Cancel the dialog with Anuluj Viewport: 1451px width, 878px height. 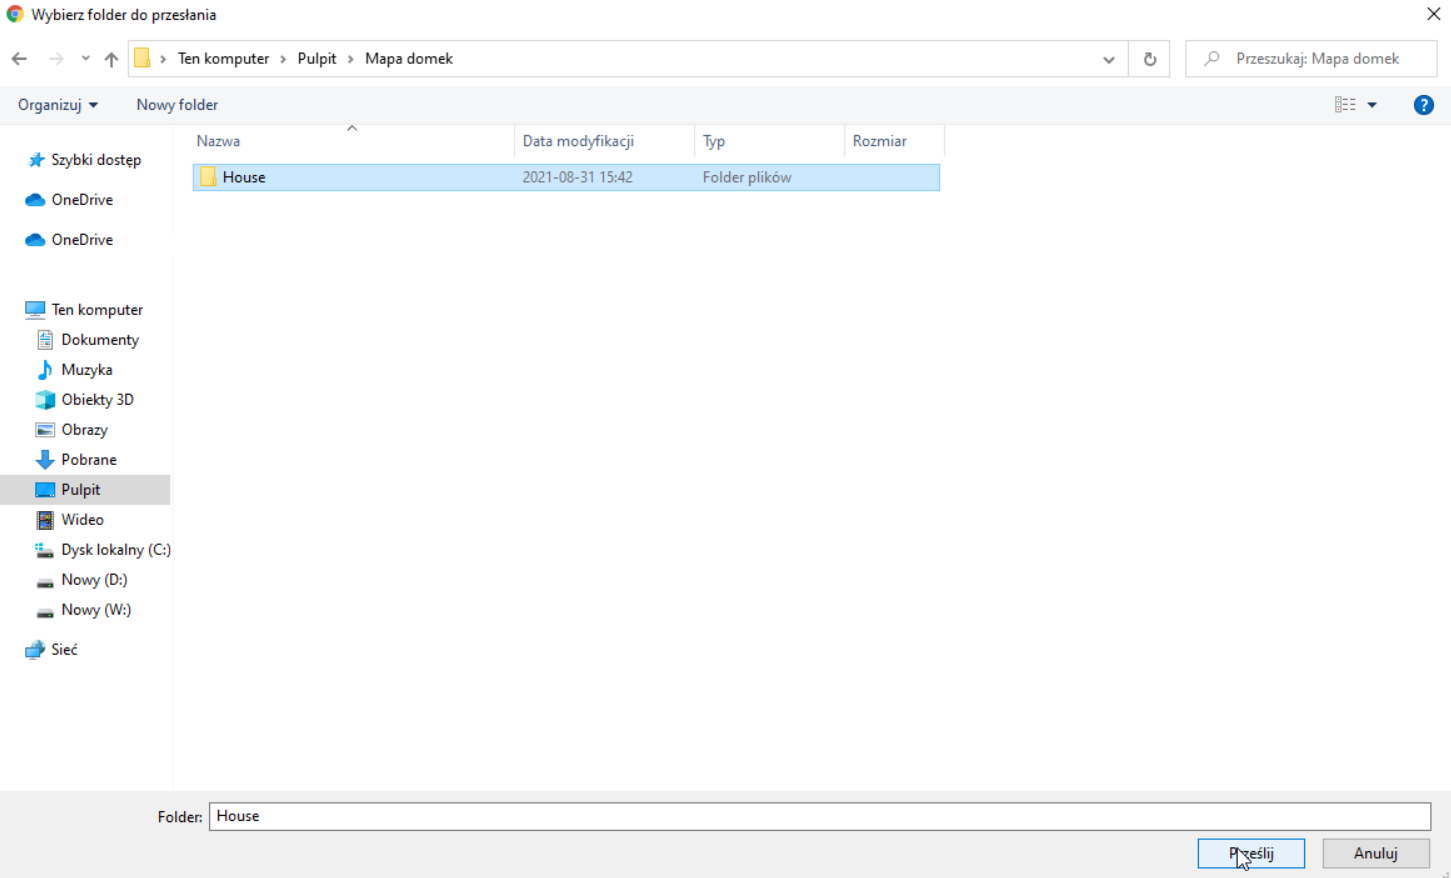(x=1375, y=853)
